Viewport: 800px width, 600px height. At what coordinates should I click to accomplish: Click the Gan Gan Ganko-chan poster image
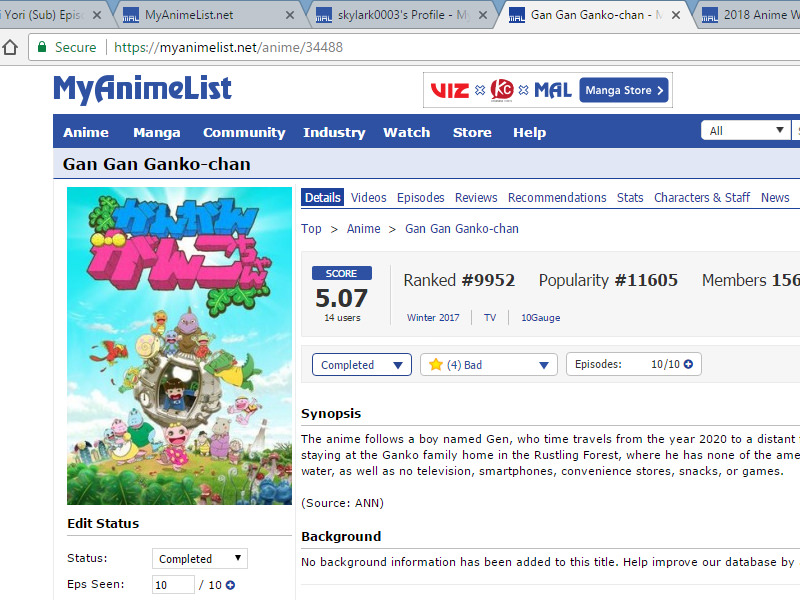(165, 345)
